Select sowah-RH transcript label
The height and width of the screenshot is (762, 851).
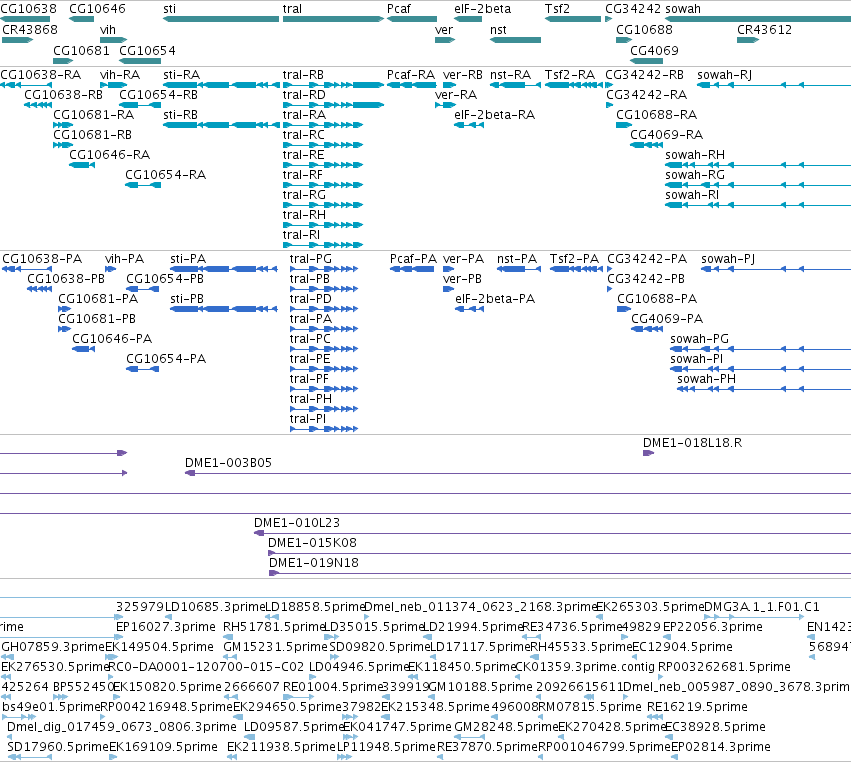(x=695, y=155)
